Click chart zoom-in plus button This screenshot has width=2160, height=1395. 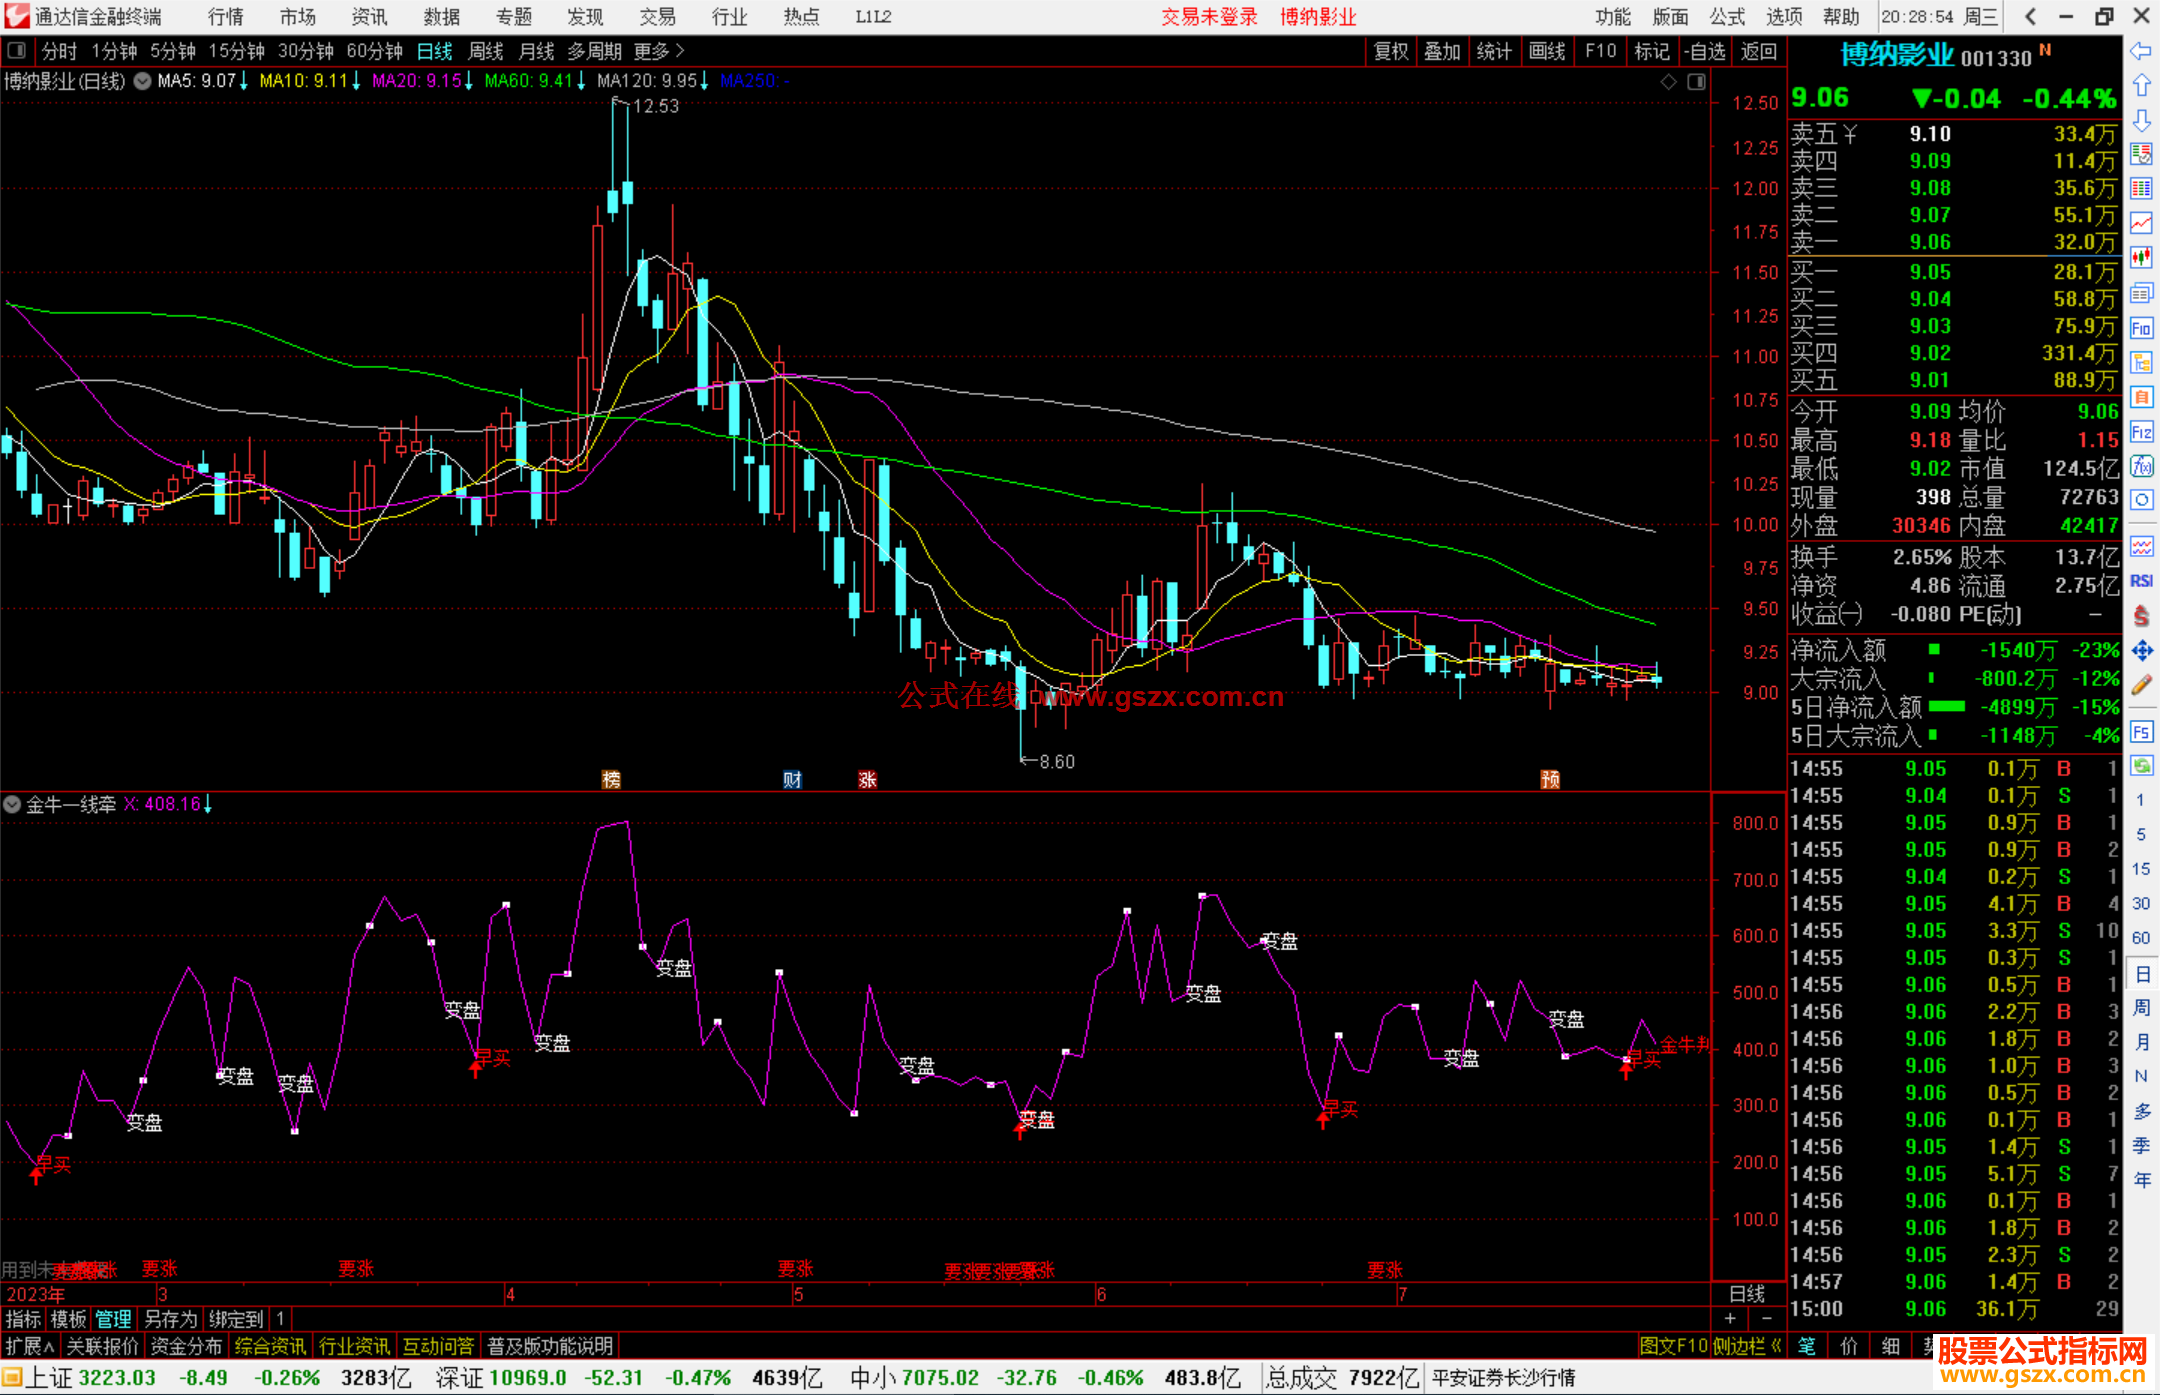pyautogui.click(x=1731, y=1319)
